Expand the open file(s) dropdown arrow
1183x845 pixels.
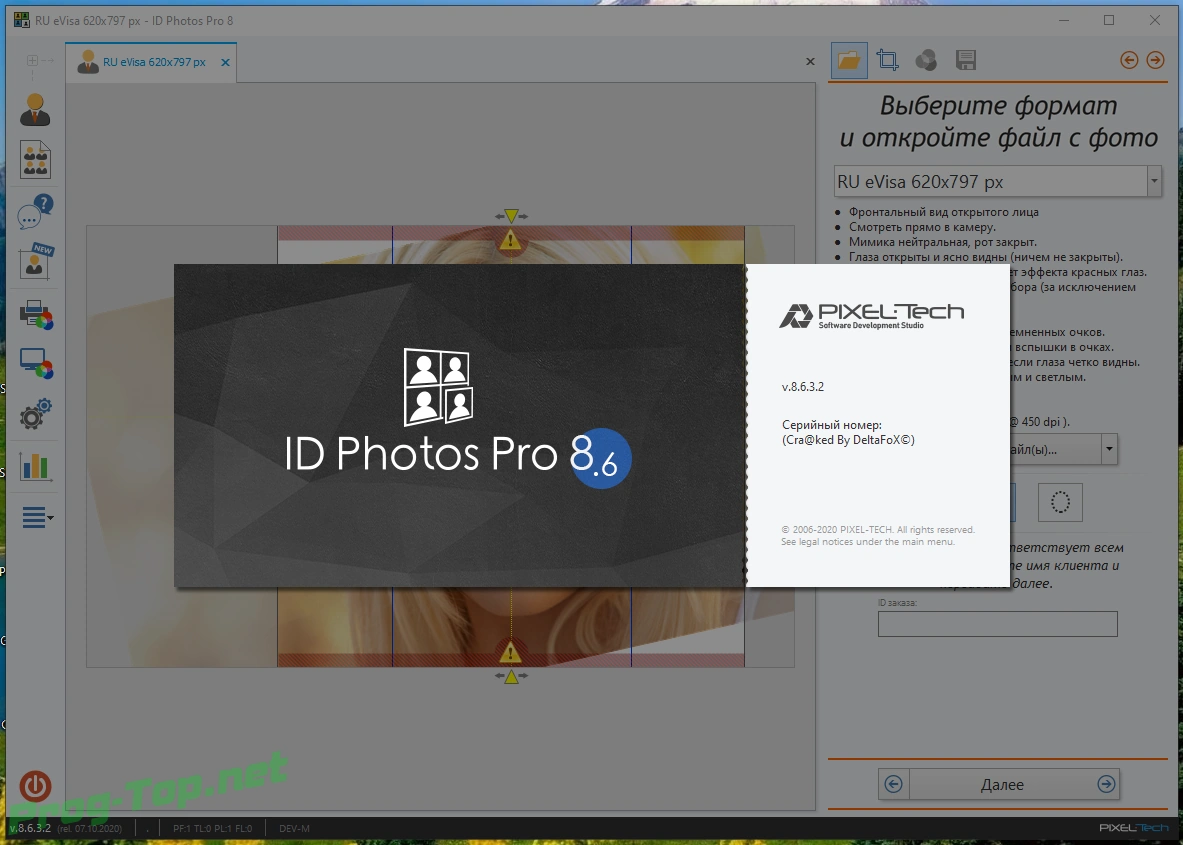pos(1108,449)
